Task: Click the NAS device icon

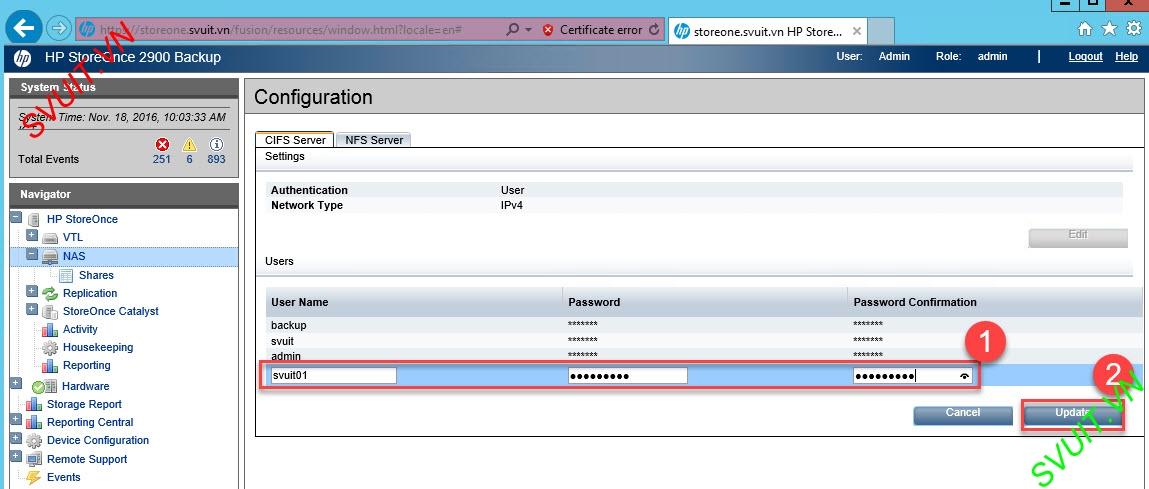Action: tap(50, 257)
